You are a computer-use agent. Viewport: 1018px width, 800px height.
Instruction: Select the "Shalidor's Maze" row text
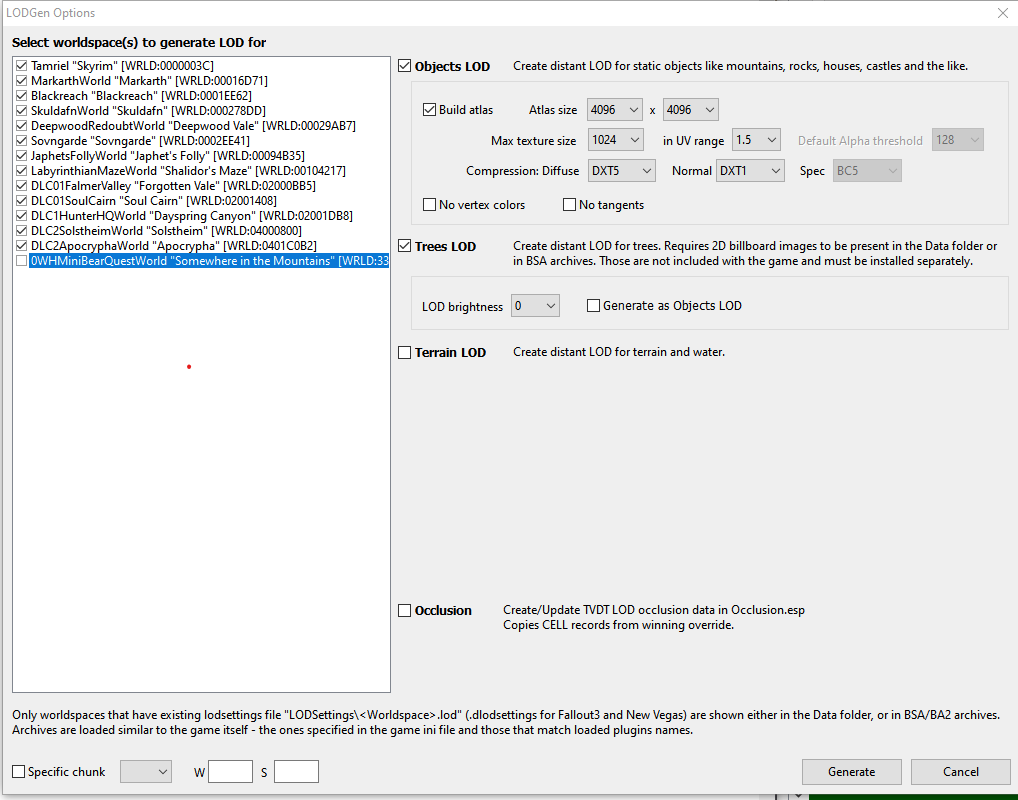188,170
